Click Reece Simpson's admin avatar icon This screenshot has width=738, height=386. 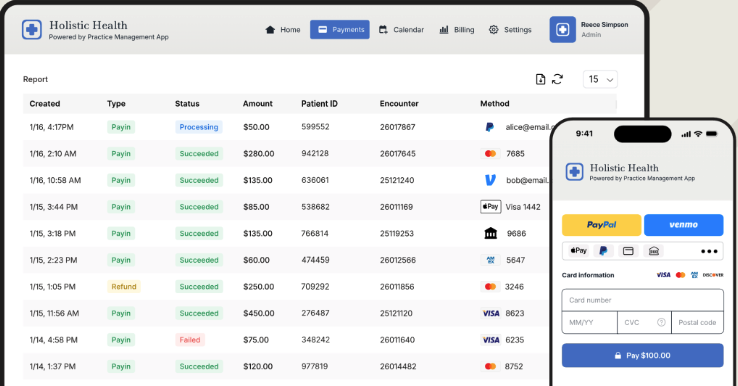562,30
